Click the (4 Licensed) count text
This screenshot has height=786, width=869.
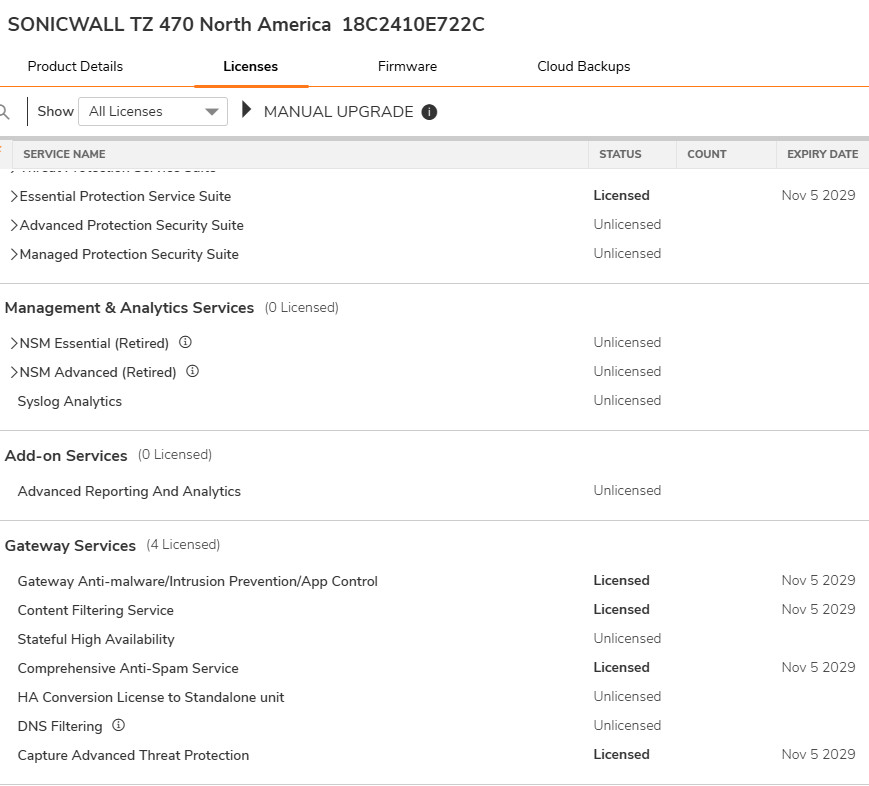183,545
